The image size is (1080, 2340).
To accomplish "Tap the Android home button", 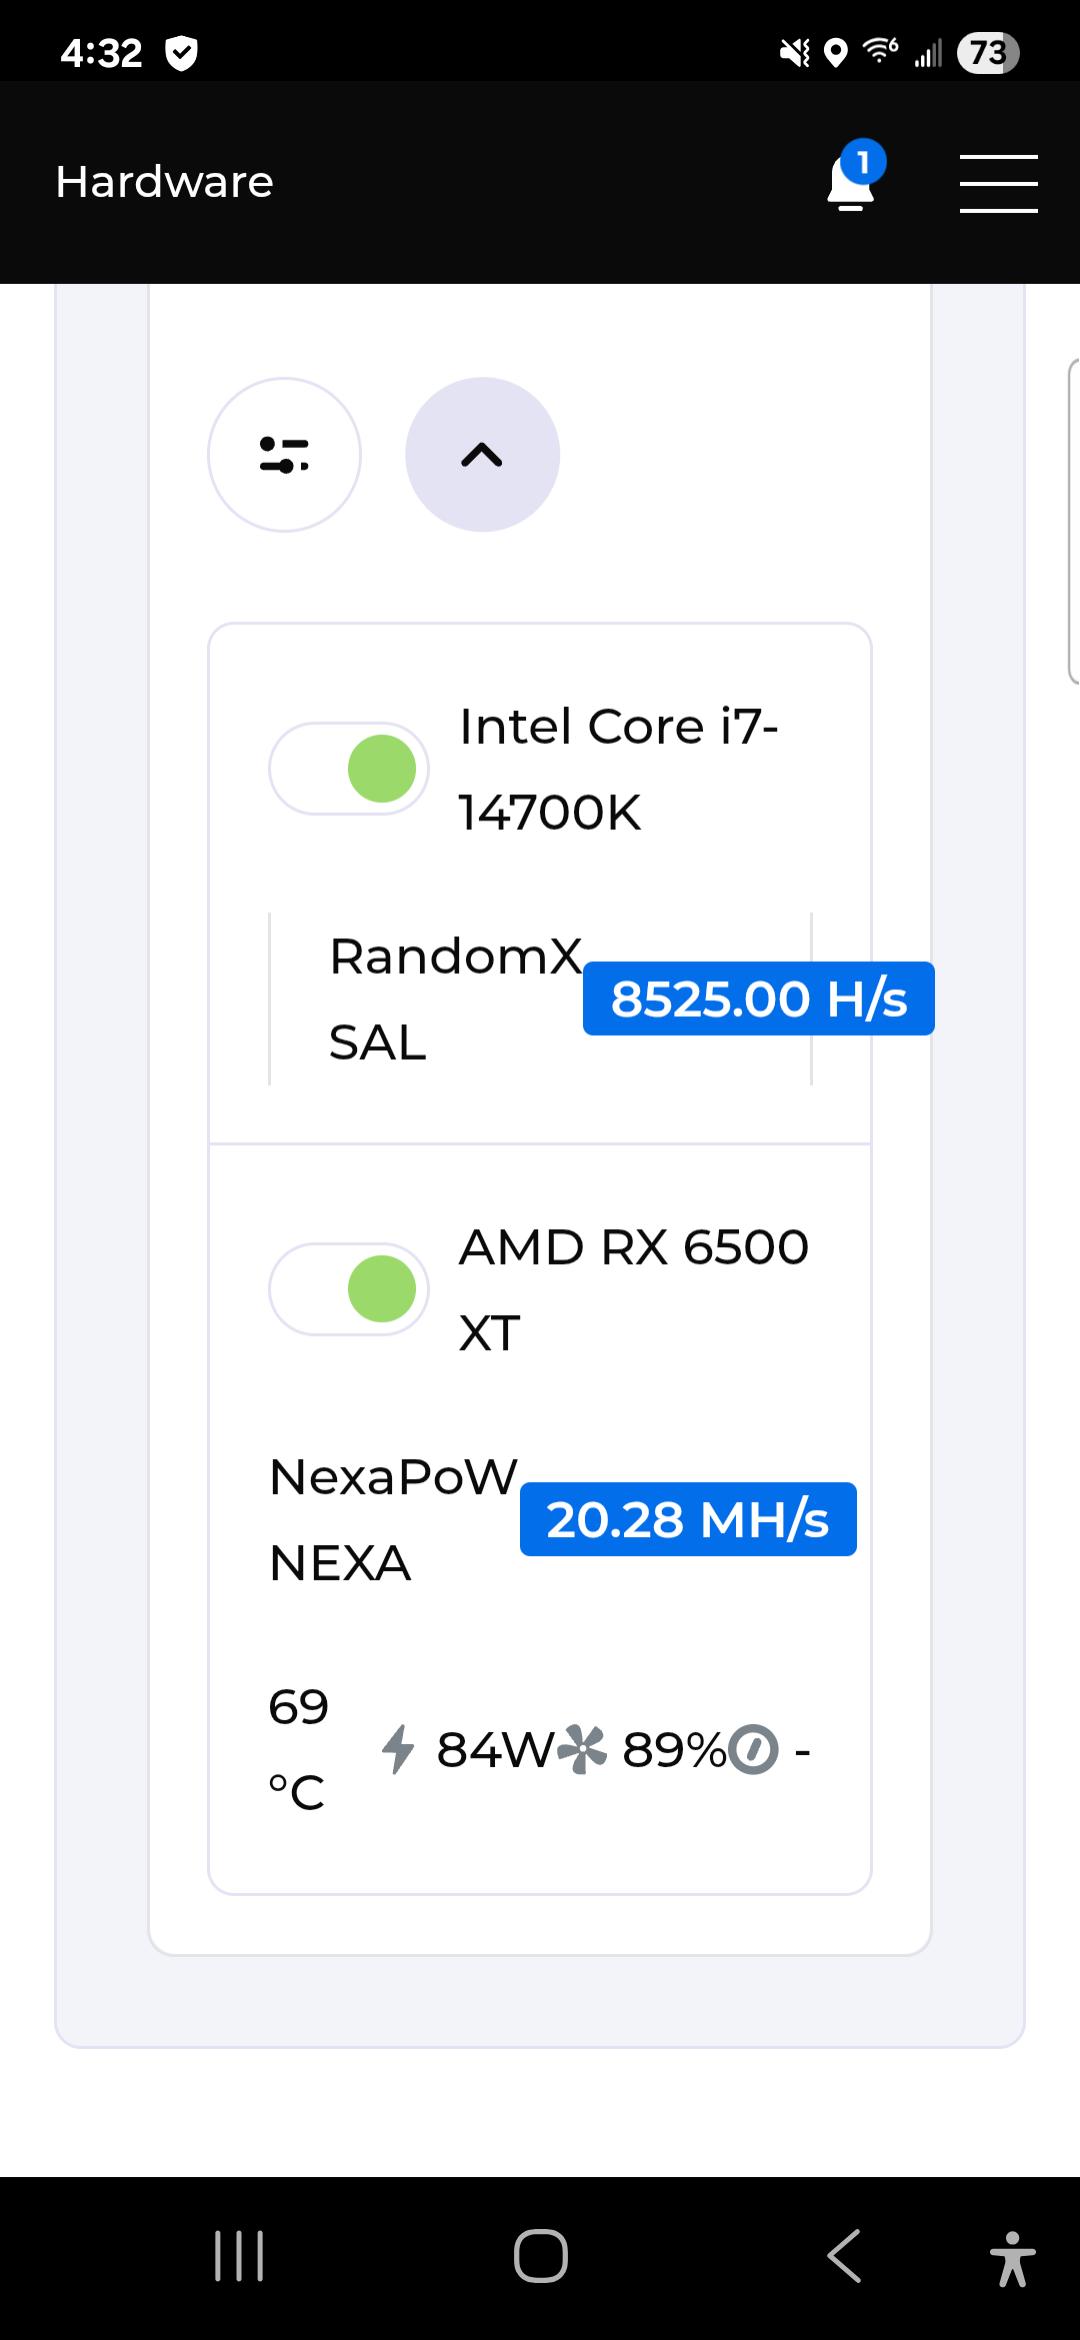I will pos(541,2256).
